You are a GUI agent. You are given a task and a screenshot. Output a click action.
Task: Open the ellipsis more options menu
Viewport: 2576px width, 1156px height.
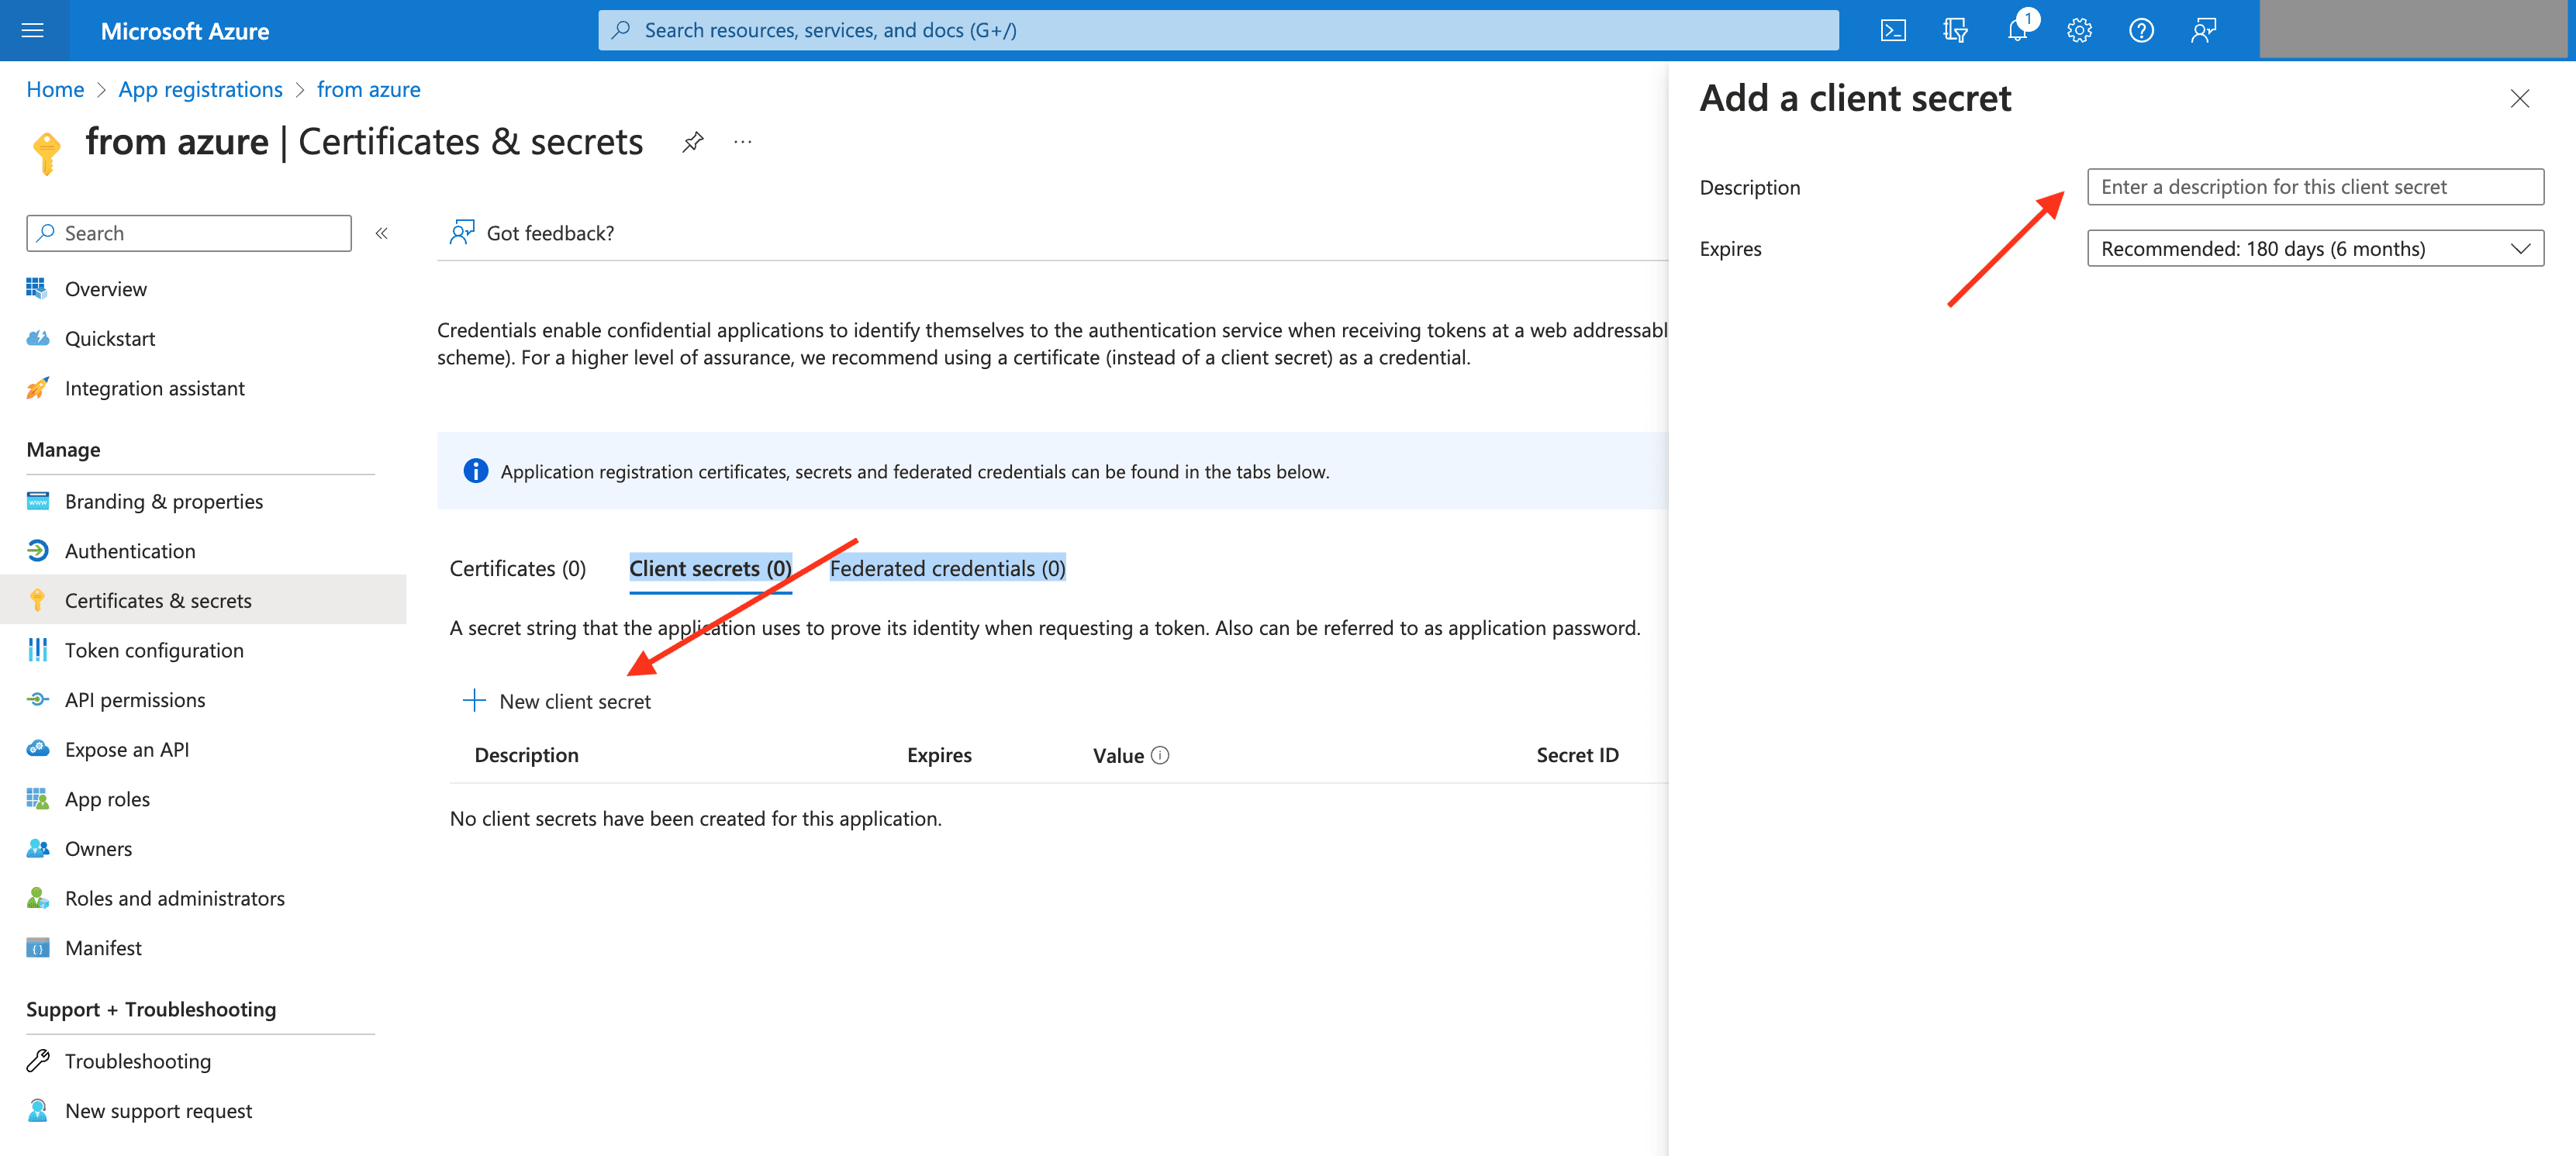coord(743,142)
